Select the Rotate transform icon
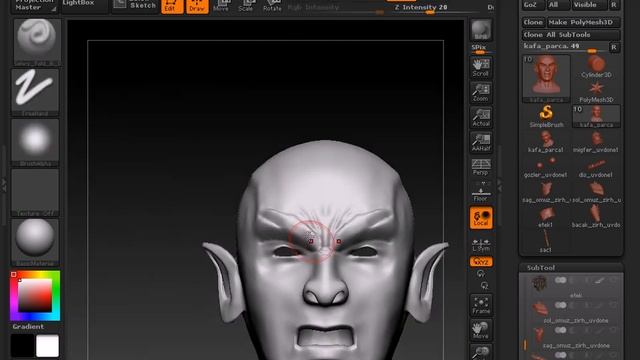This screenshot has height=360, width=640. point(272,6)
